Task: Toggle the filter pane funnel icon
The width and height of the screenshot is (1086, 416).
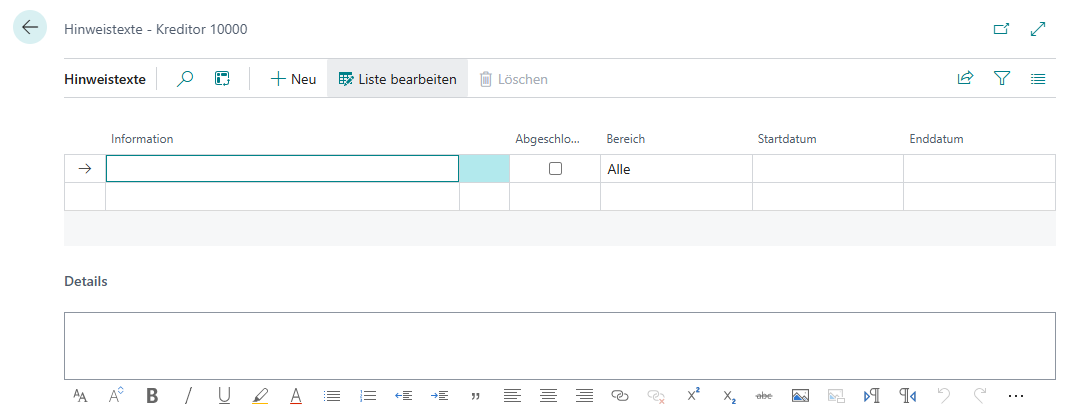Action: coord(1002,79)
